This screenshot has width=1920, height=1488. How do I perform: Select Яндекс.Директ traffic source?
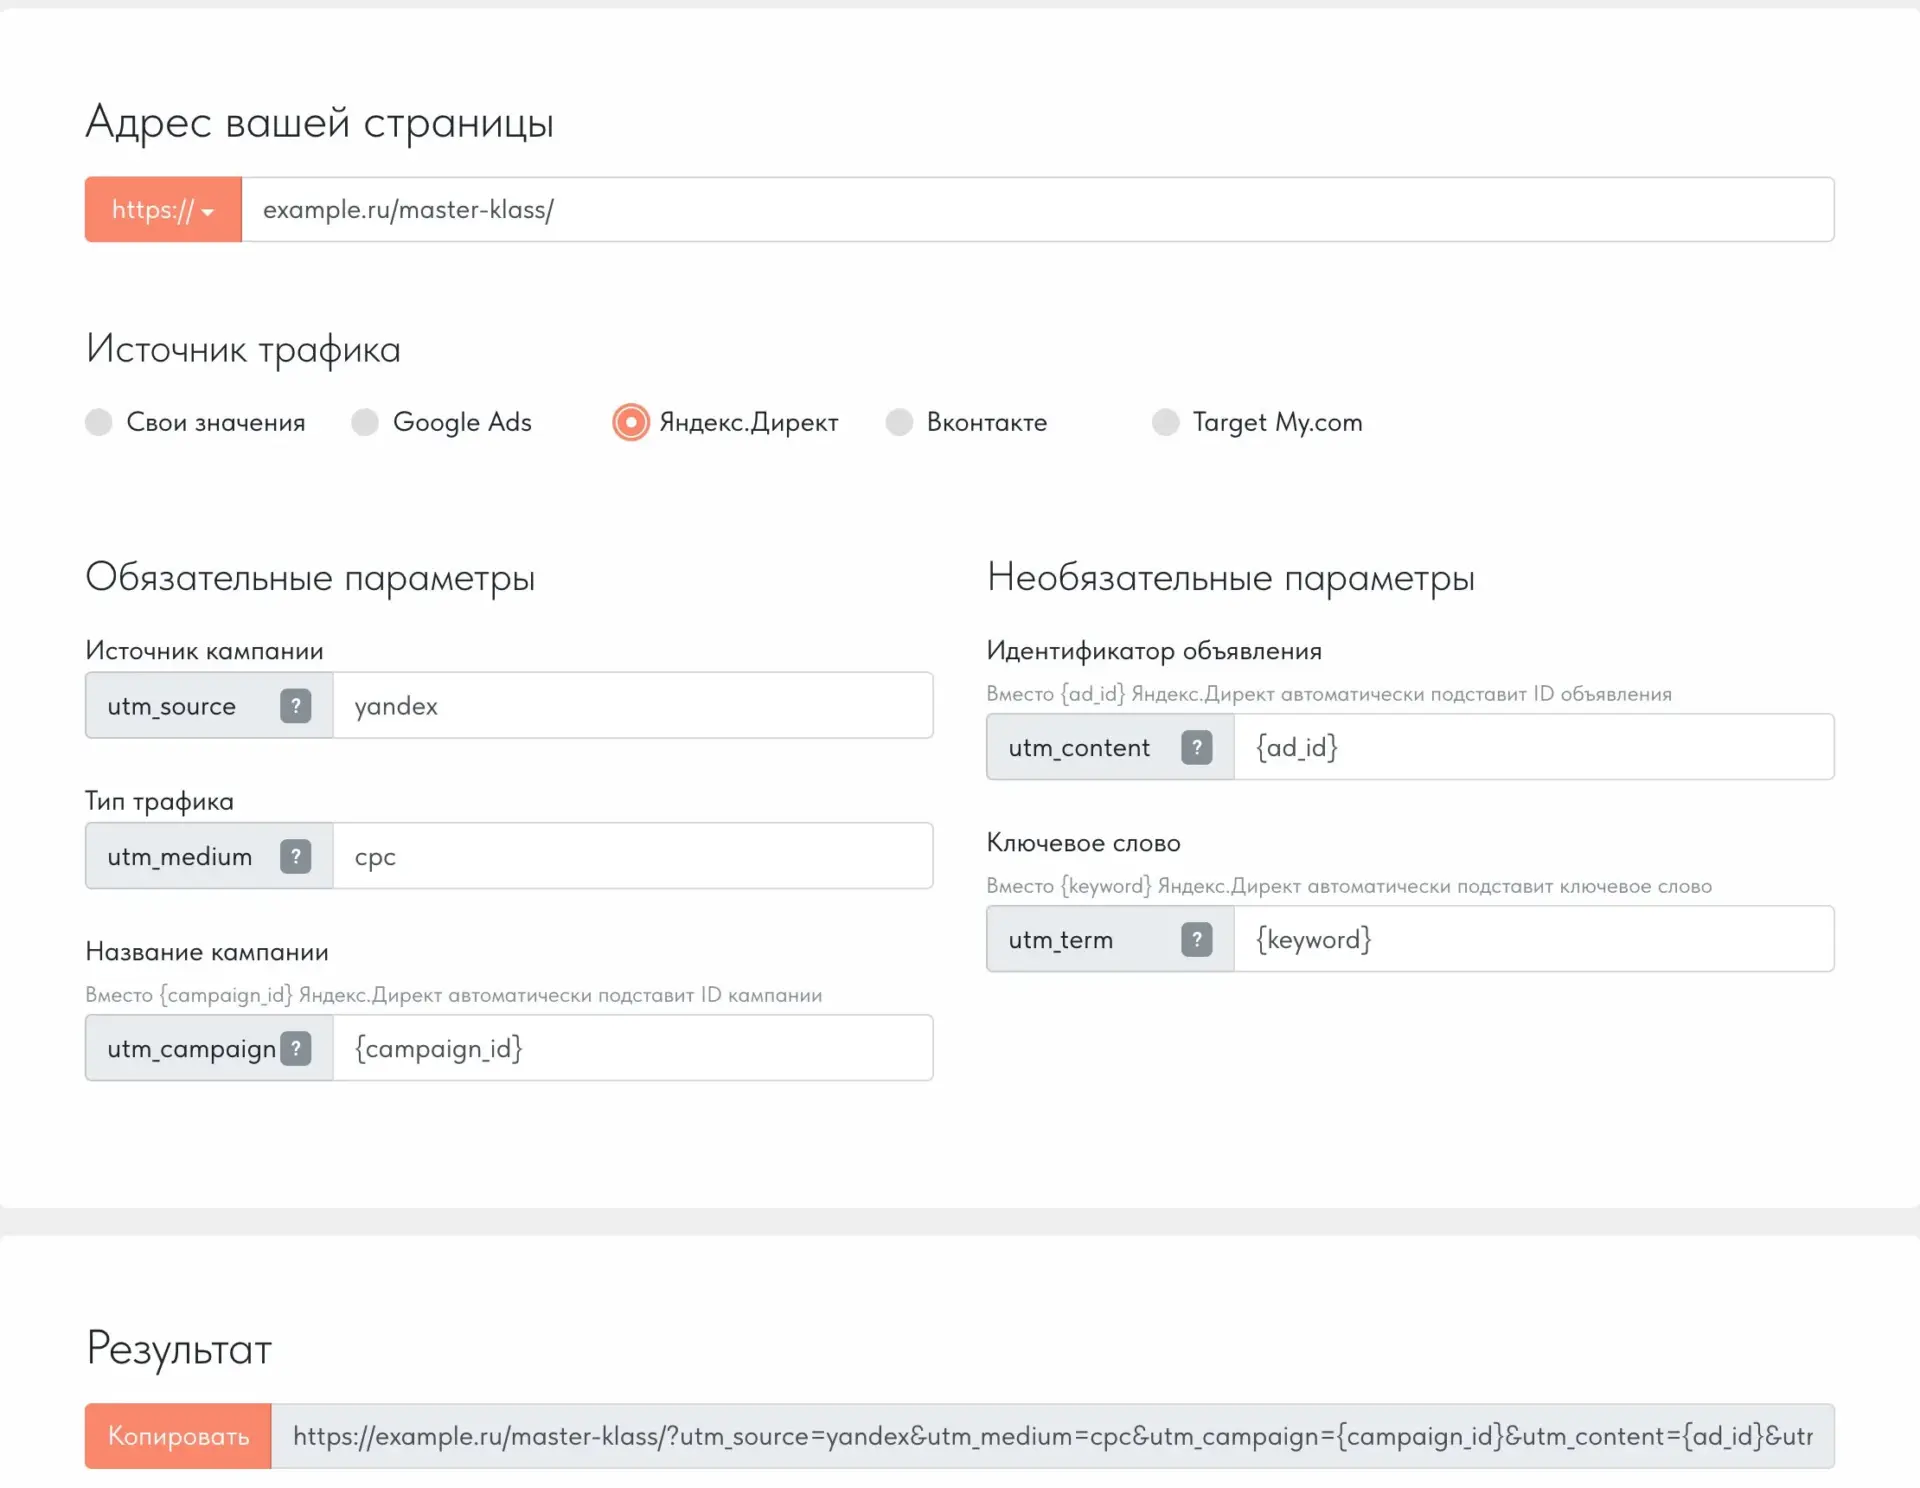point(631,422)
